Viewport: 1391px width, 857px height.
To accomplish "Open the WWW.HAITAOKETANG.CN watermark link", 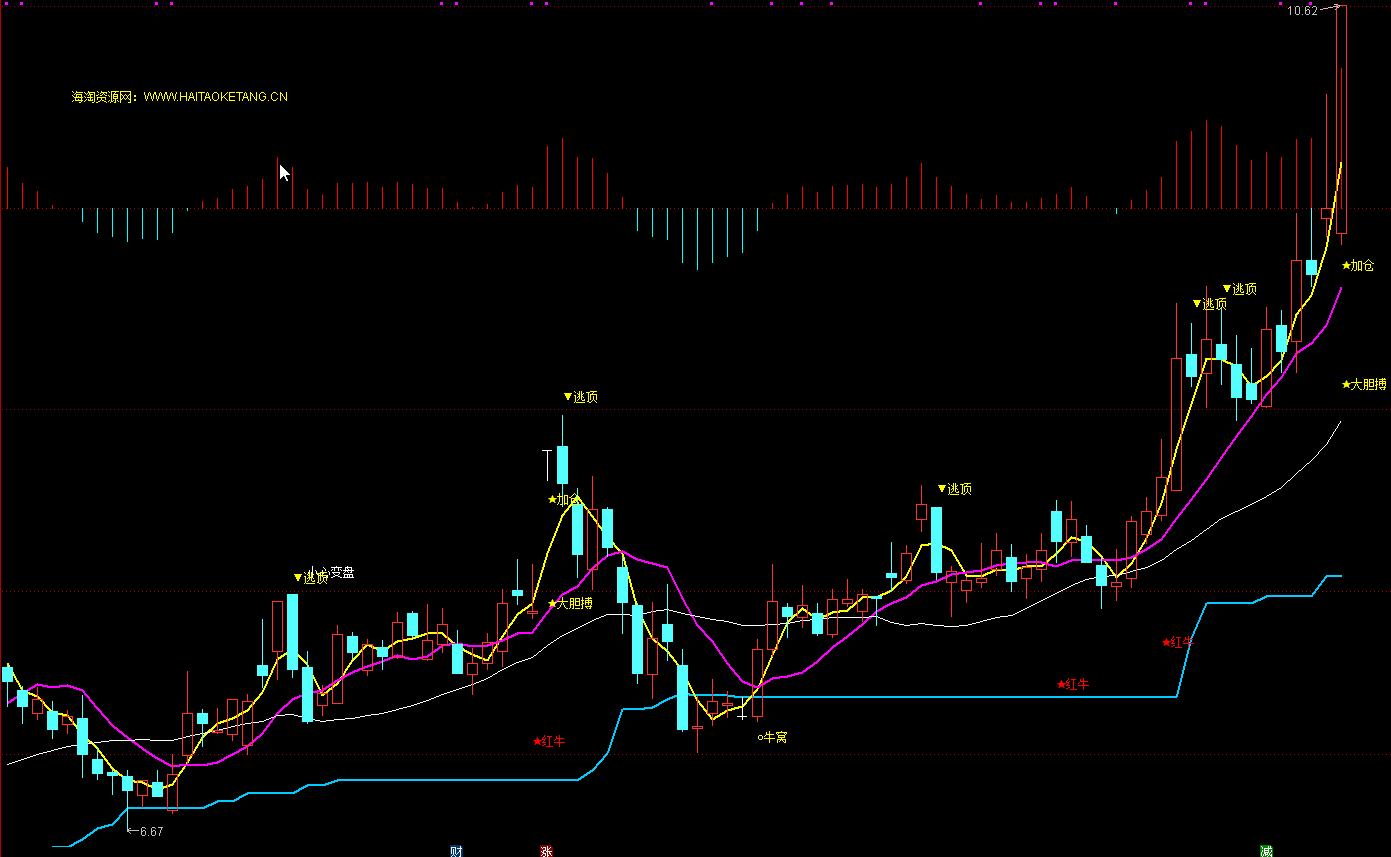I will (215, 97).
